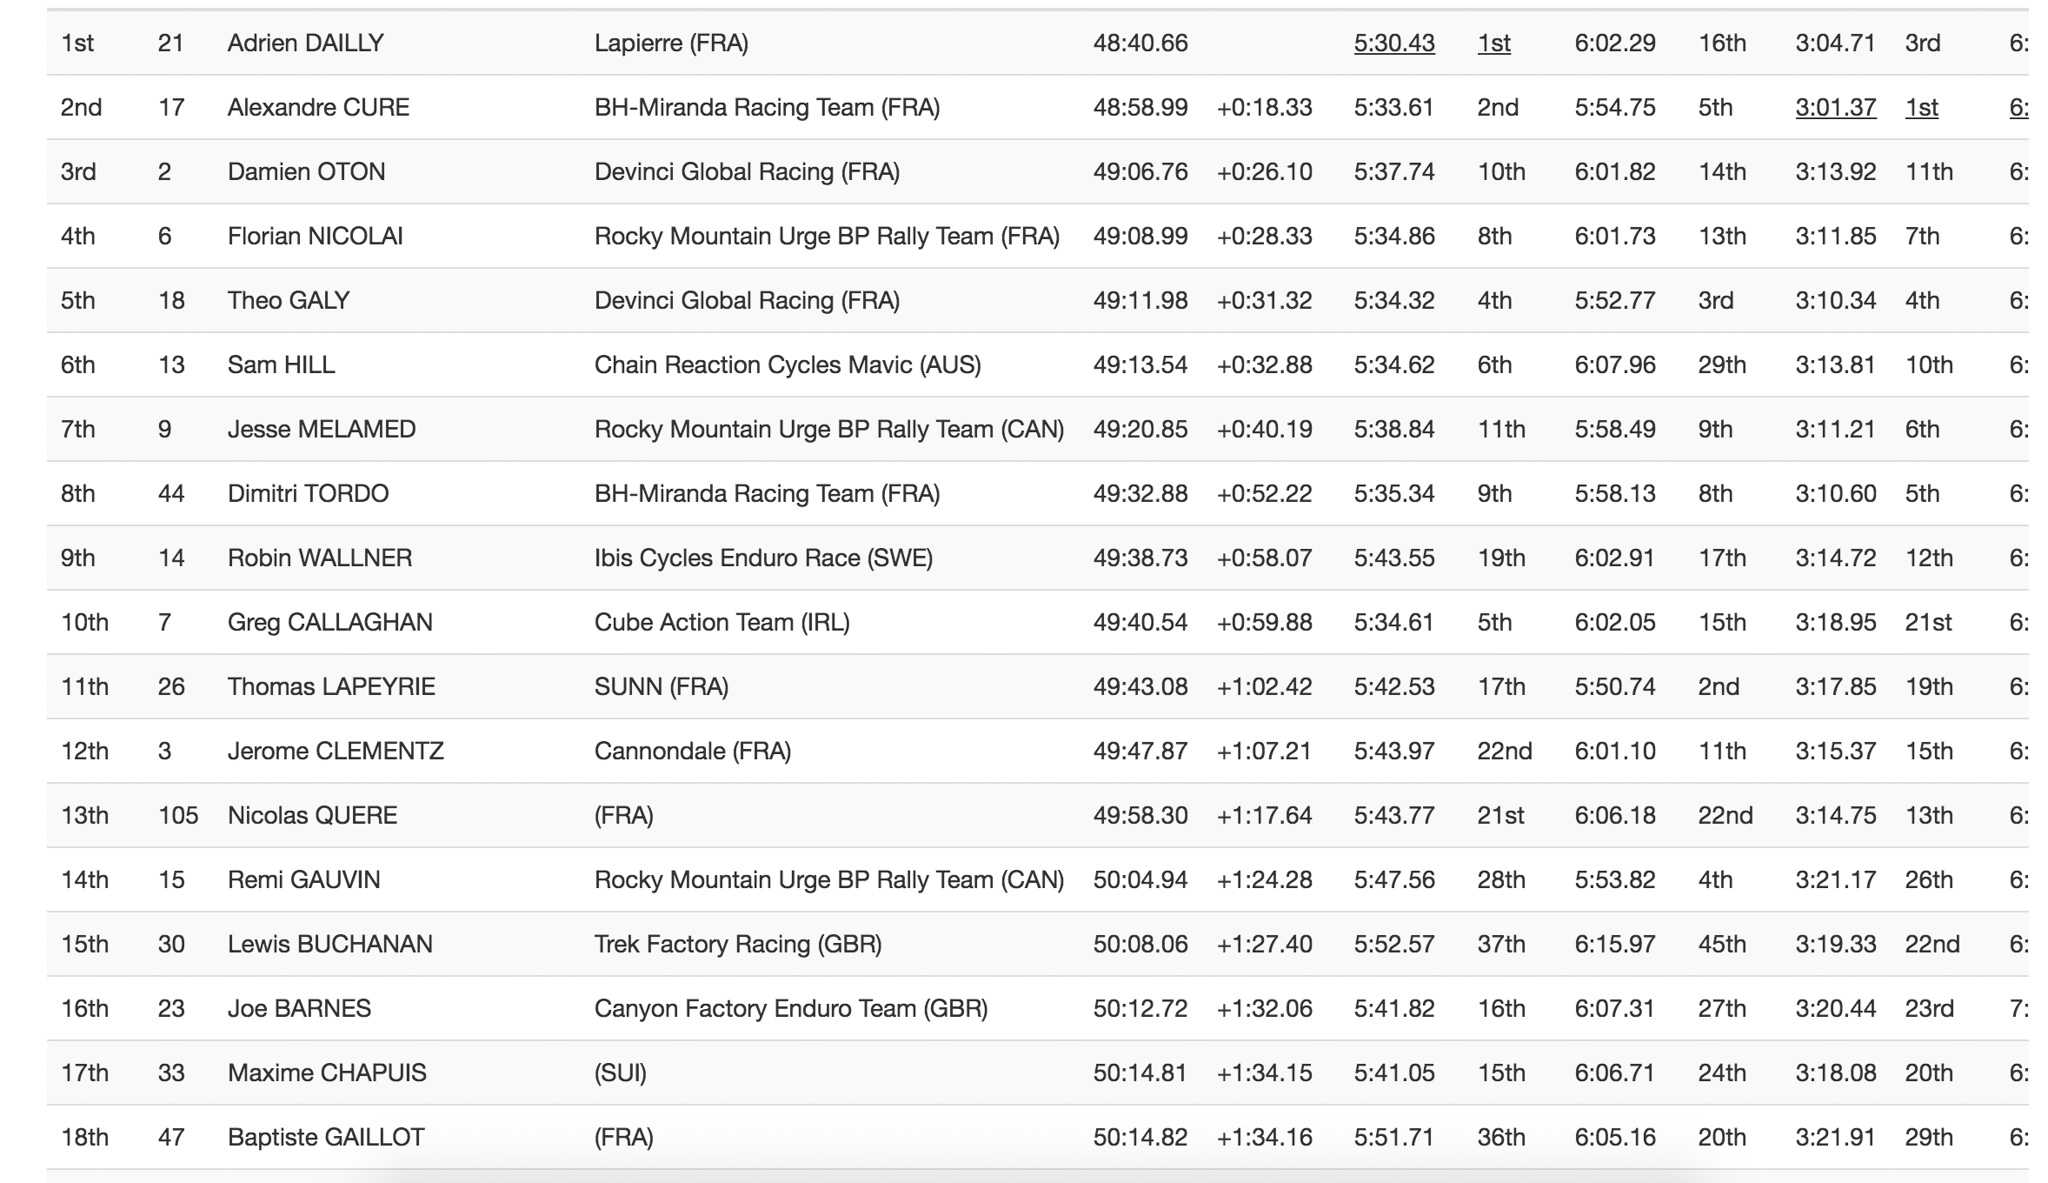Image resolution: width=2048 pixels, height=1183 pixels.
Task: Click the underlined 3:01.37 stage time
Action: pos(1835,107)
